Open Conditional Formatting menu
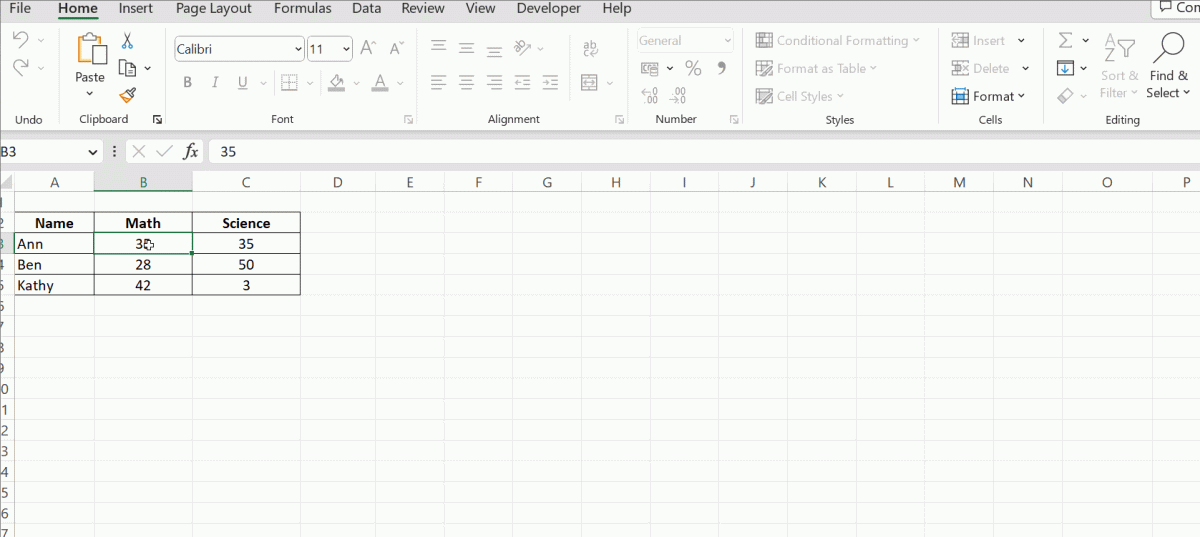The width and height of the screenshot is (1200, 537). tap(838, 41)
